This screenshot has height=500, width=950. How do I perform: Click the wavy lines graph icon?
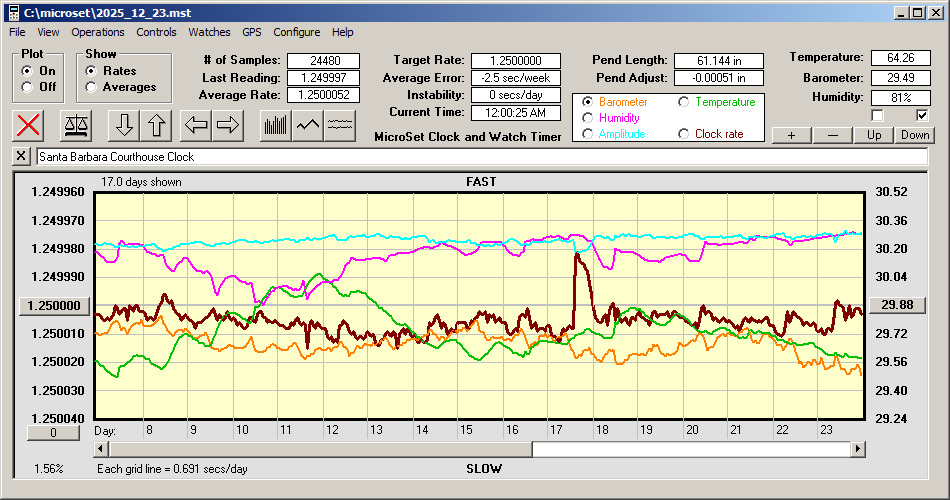click(340, 125)
